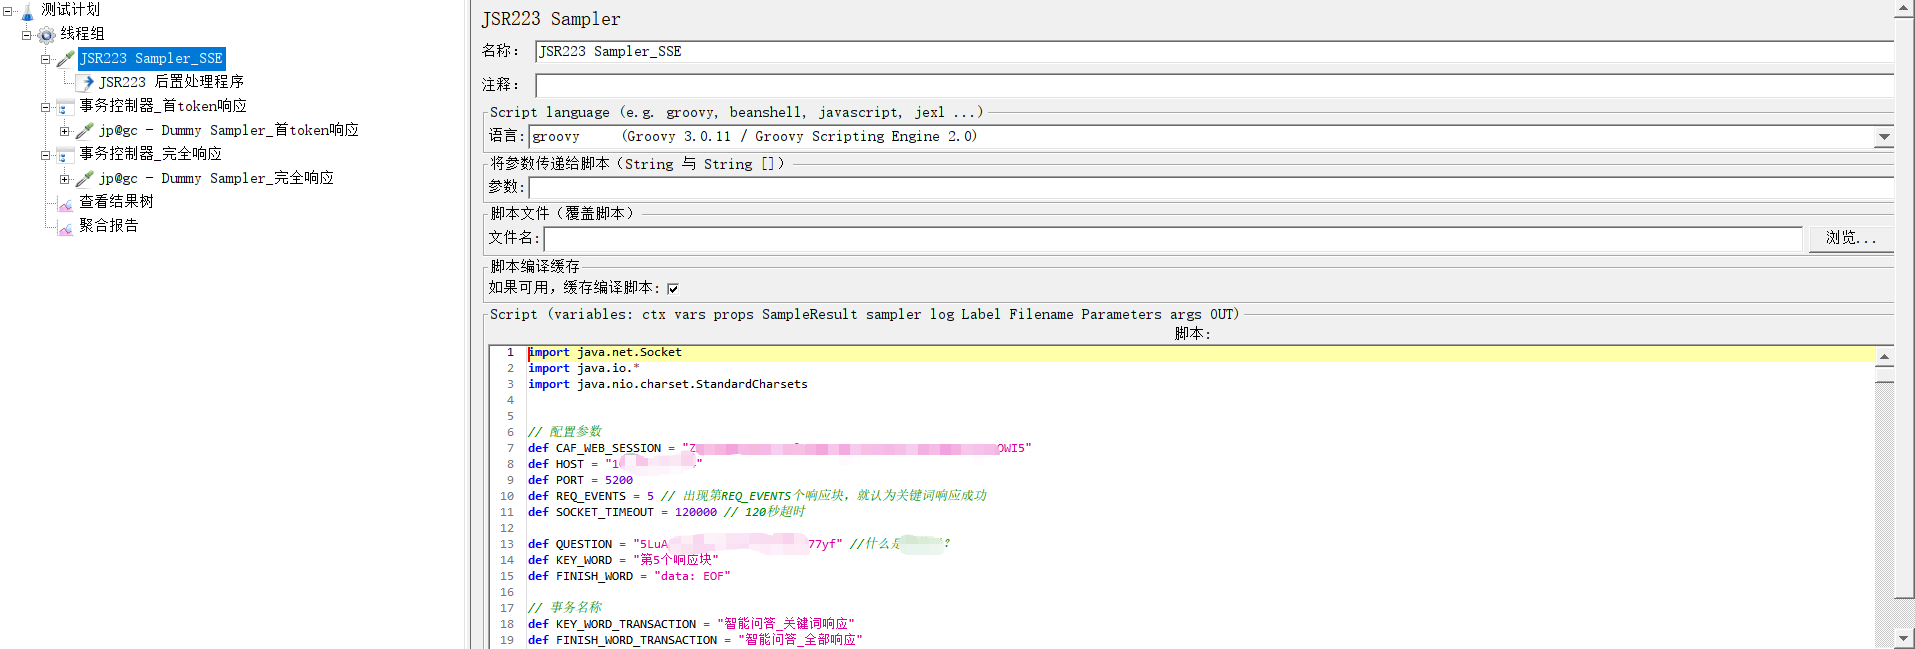Collapse the 线程组 tree node
The image size is (1915, 649).
click(27, 35)
